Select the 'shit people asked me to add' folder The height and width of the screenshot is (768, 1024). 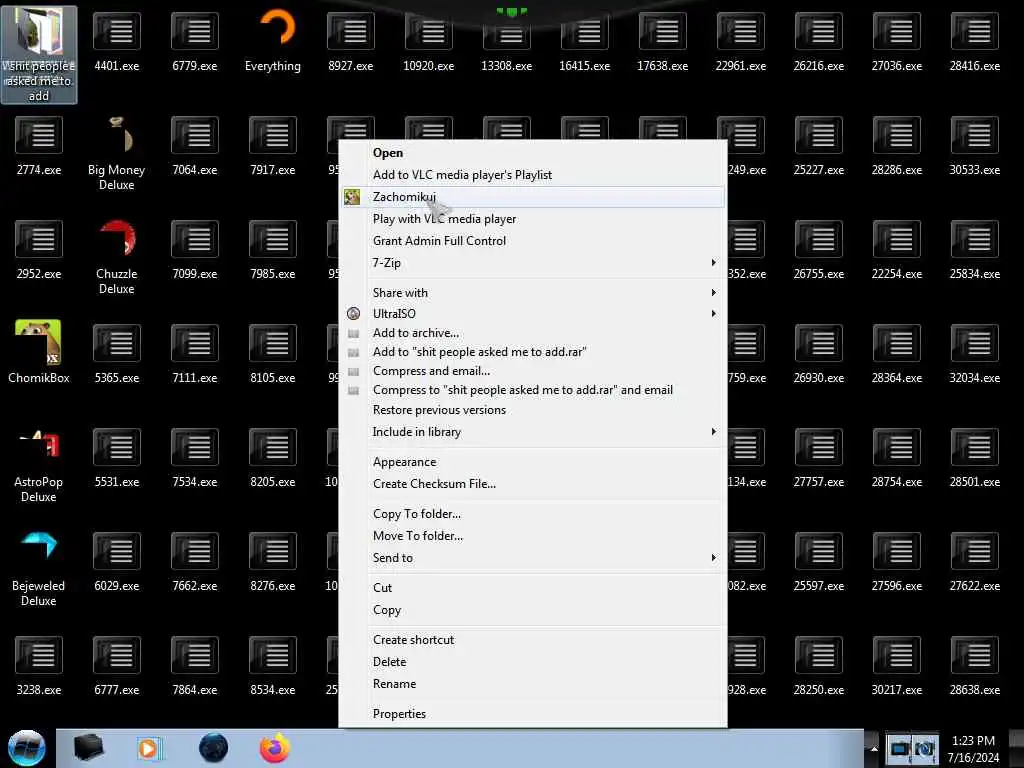click(39, 54)
